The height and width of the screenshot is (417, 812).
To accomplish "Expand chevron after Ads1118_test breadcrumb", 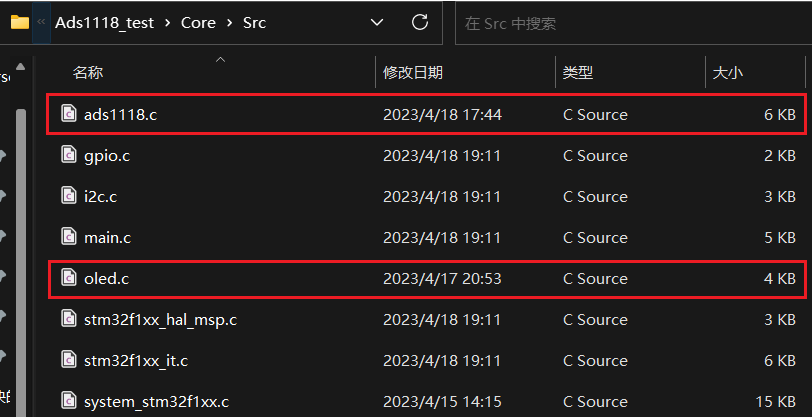I will click(168, 23).
